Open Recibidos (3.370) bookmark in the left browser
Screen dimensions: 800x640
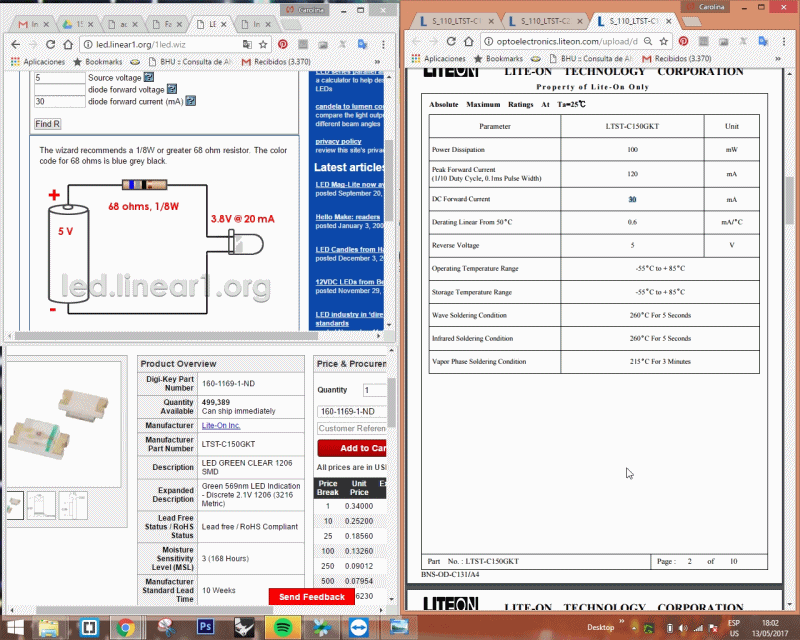click(276, 62)
